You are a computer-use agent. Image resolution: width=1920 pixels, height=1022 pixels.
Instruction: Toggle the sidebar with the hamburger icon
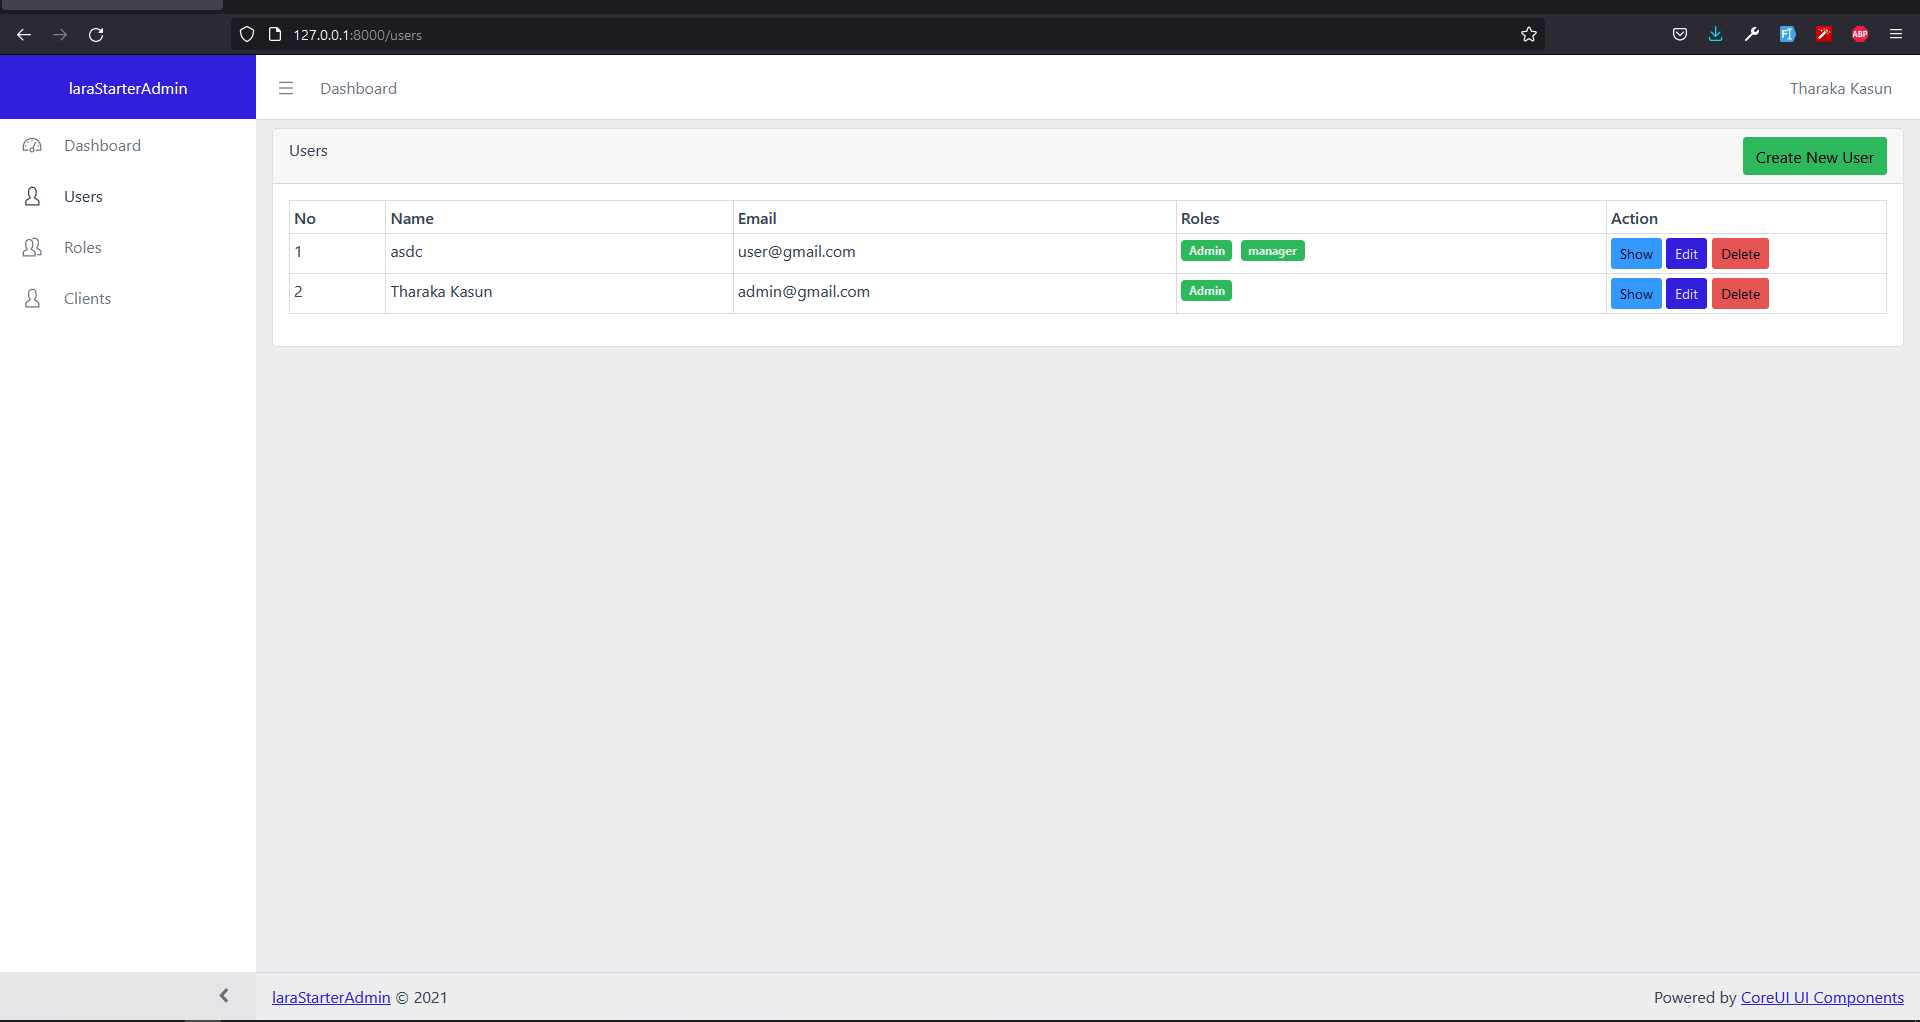pyautogui.click(x=286, y=88)
